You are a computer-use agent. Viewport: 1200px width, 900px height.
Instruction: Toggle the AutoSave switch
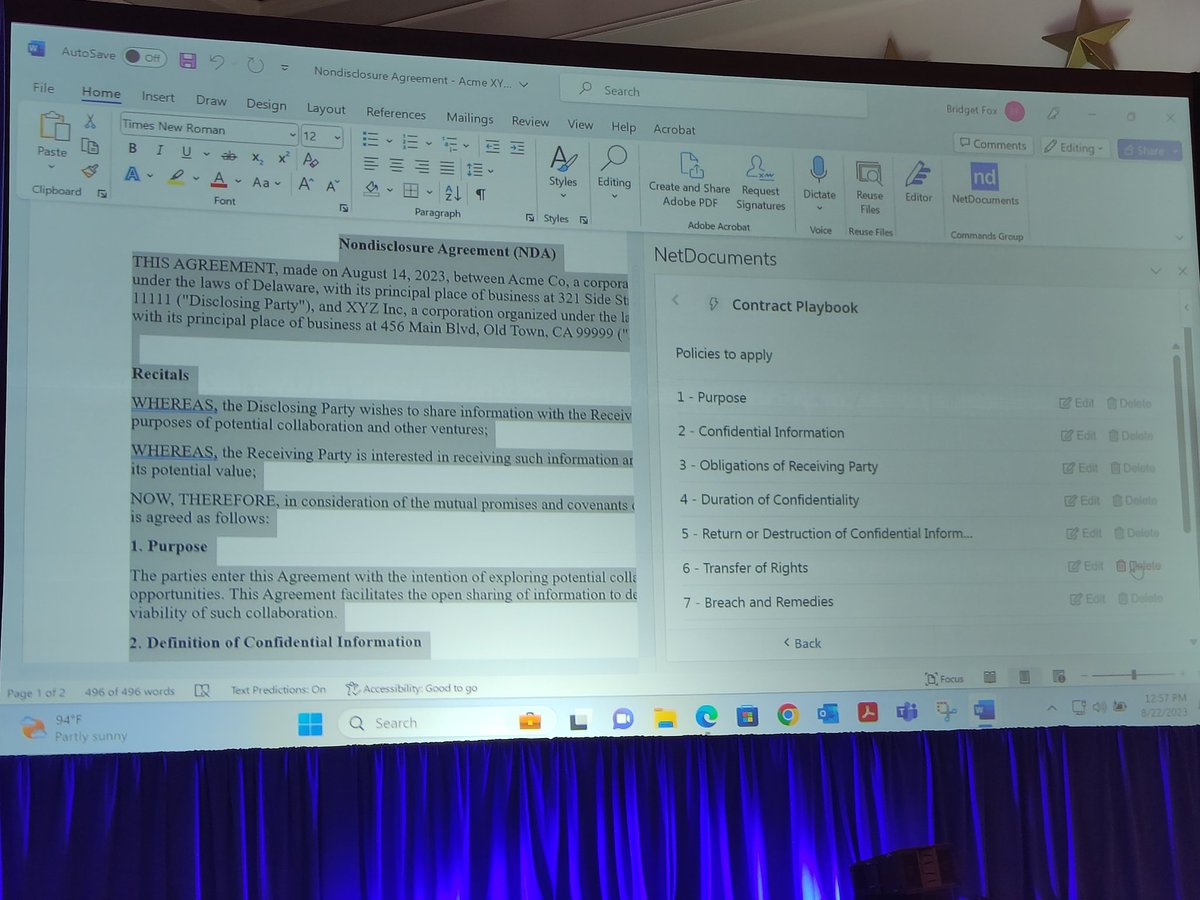pos(145,57)
